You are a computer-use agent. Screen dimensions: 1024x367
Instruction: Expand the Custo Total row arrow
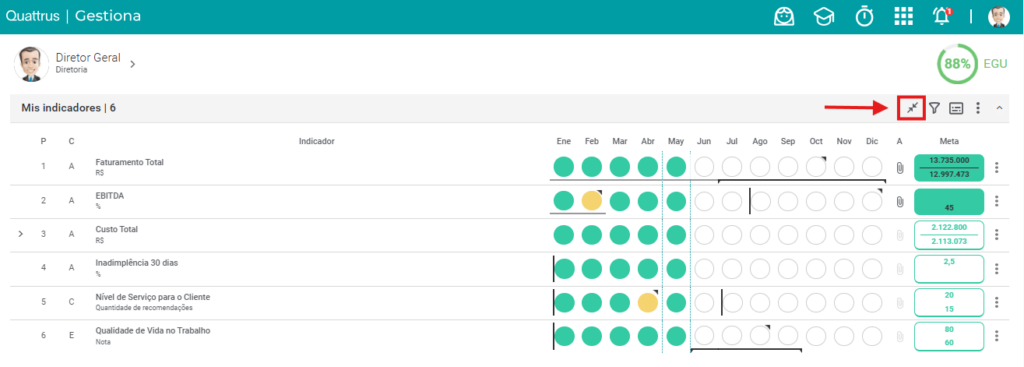20,233
